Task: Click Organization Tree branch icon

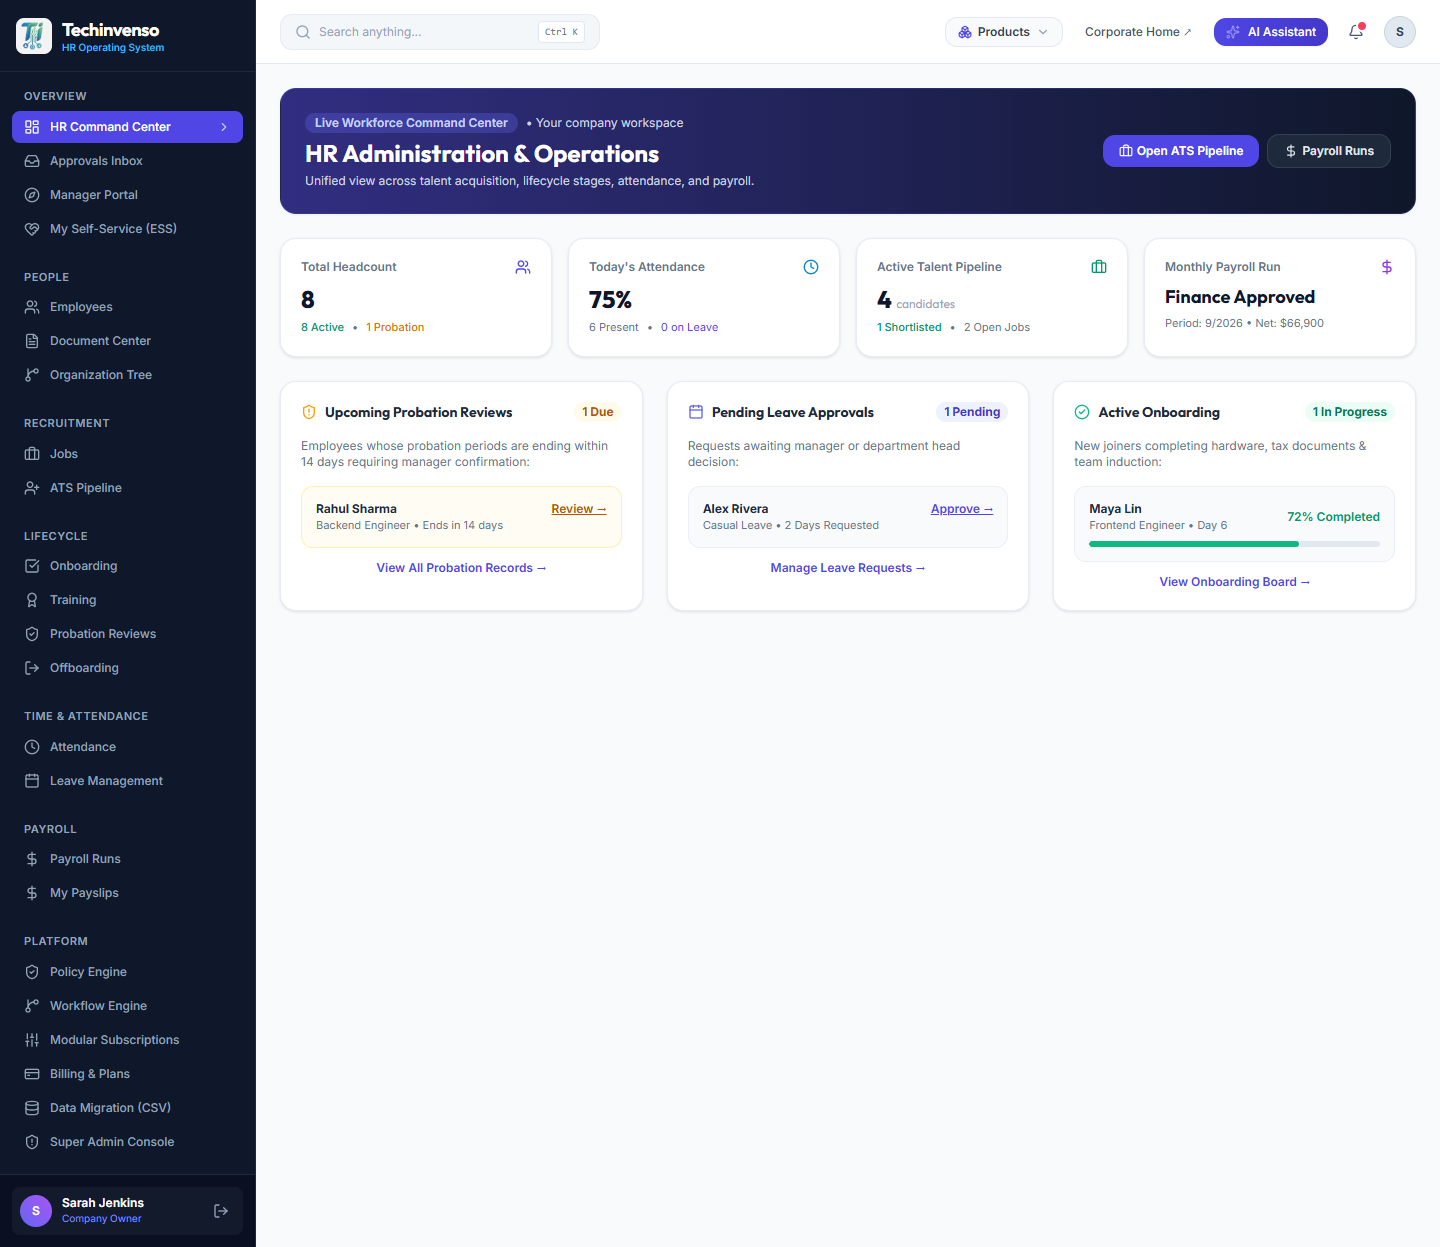Action: coord(32,375)
